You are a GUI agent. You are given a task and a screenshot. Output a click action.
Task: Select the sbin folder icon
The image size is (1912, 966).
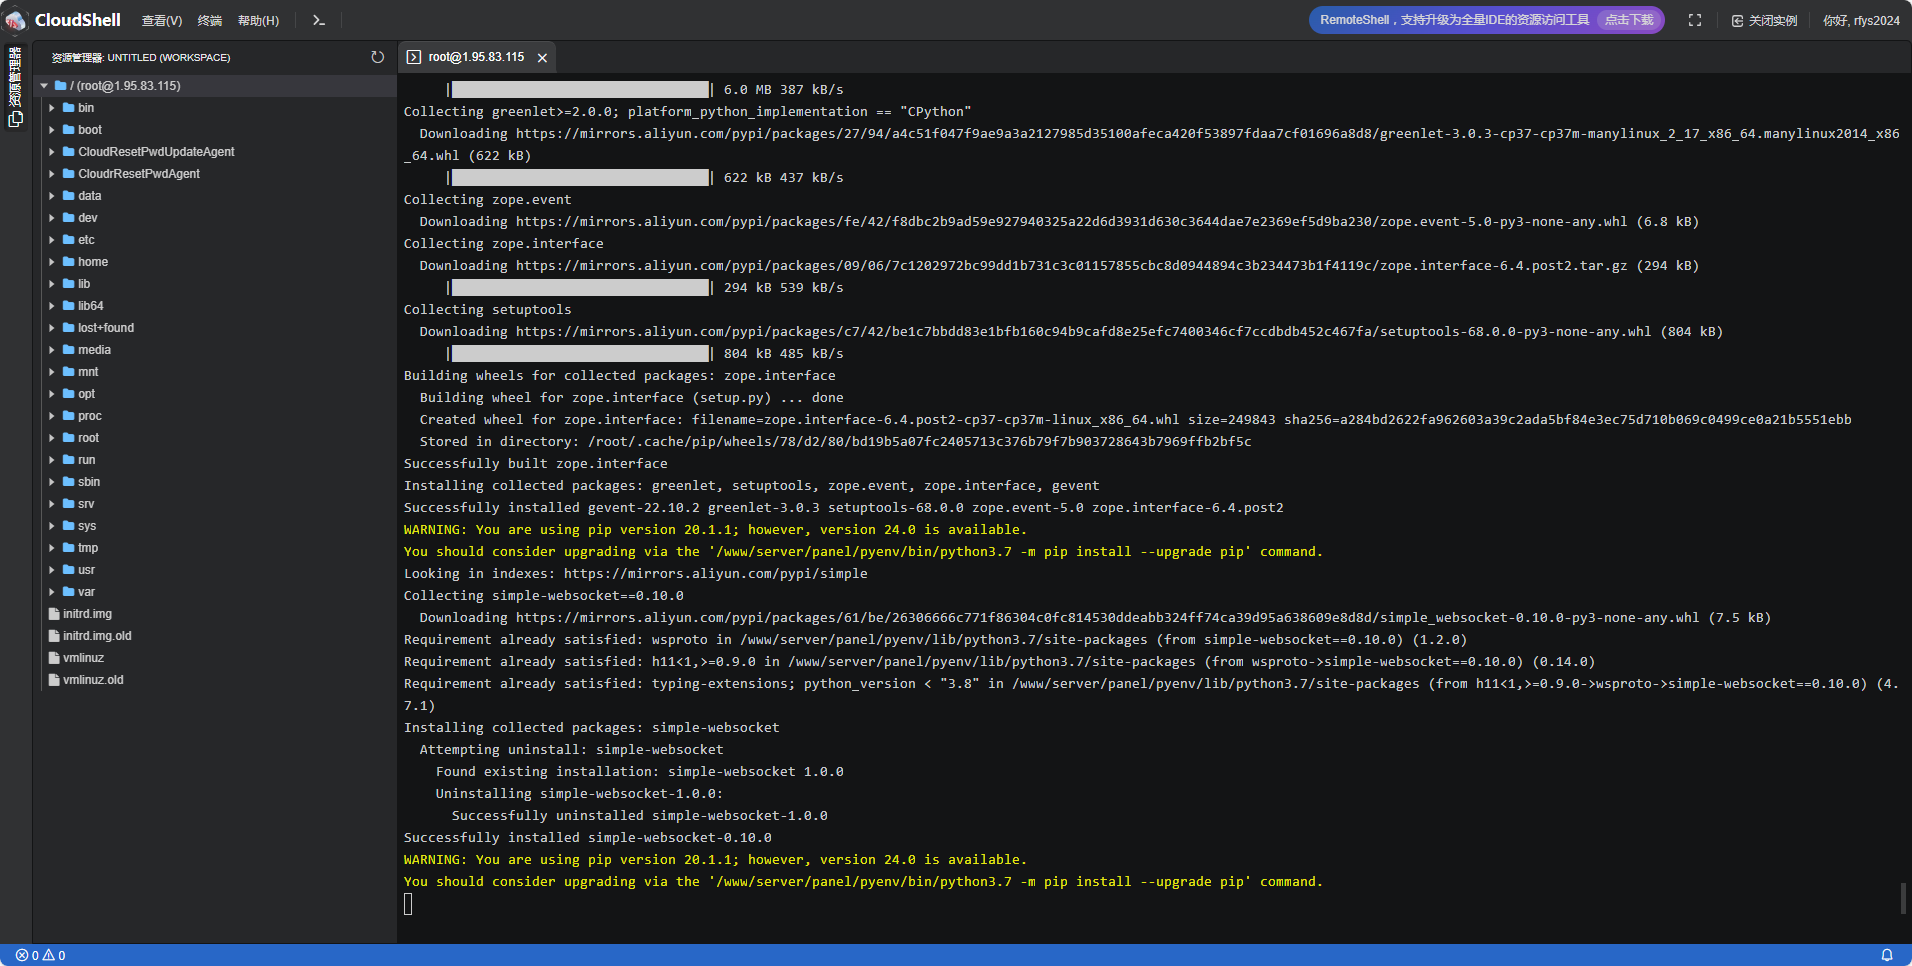(x=69, y=482)
